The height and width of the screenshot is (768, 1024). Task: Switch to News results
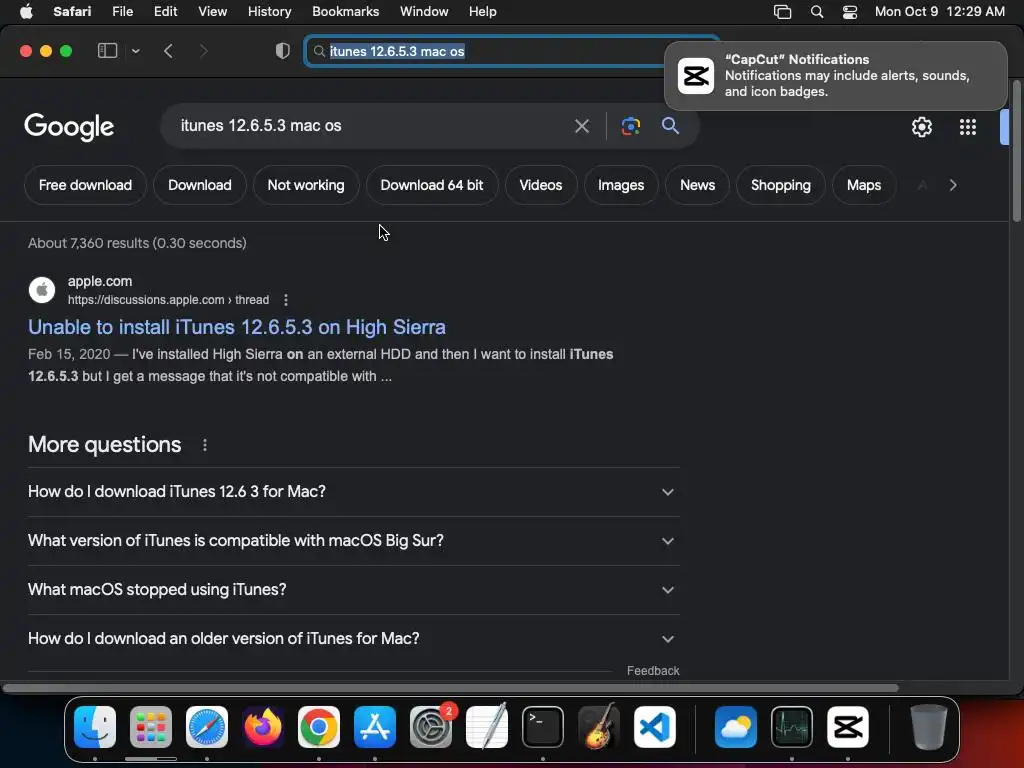pyautogui.click(x=697, y=185)
